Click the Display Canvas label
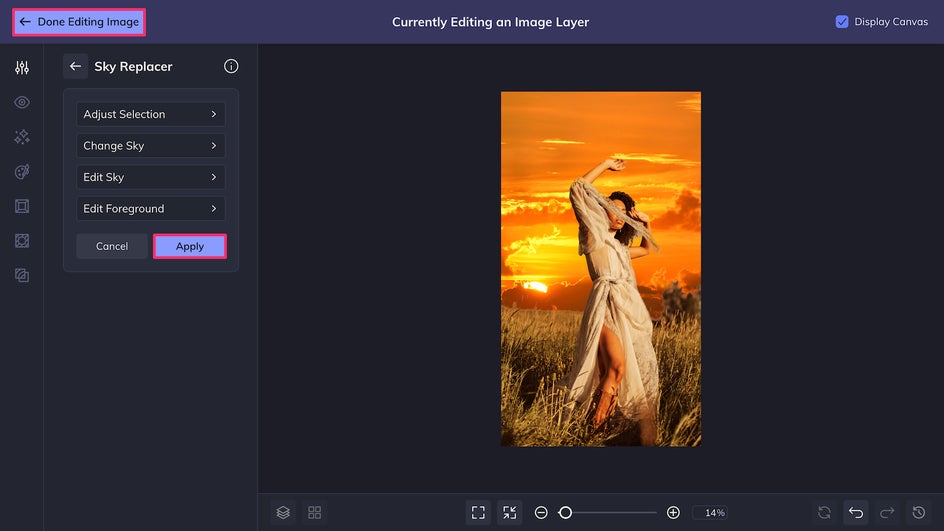The width and height of the screenshot is (944, 531). point(891,22)
